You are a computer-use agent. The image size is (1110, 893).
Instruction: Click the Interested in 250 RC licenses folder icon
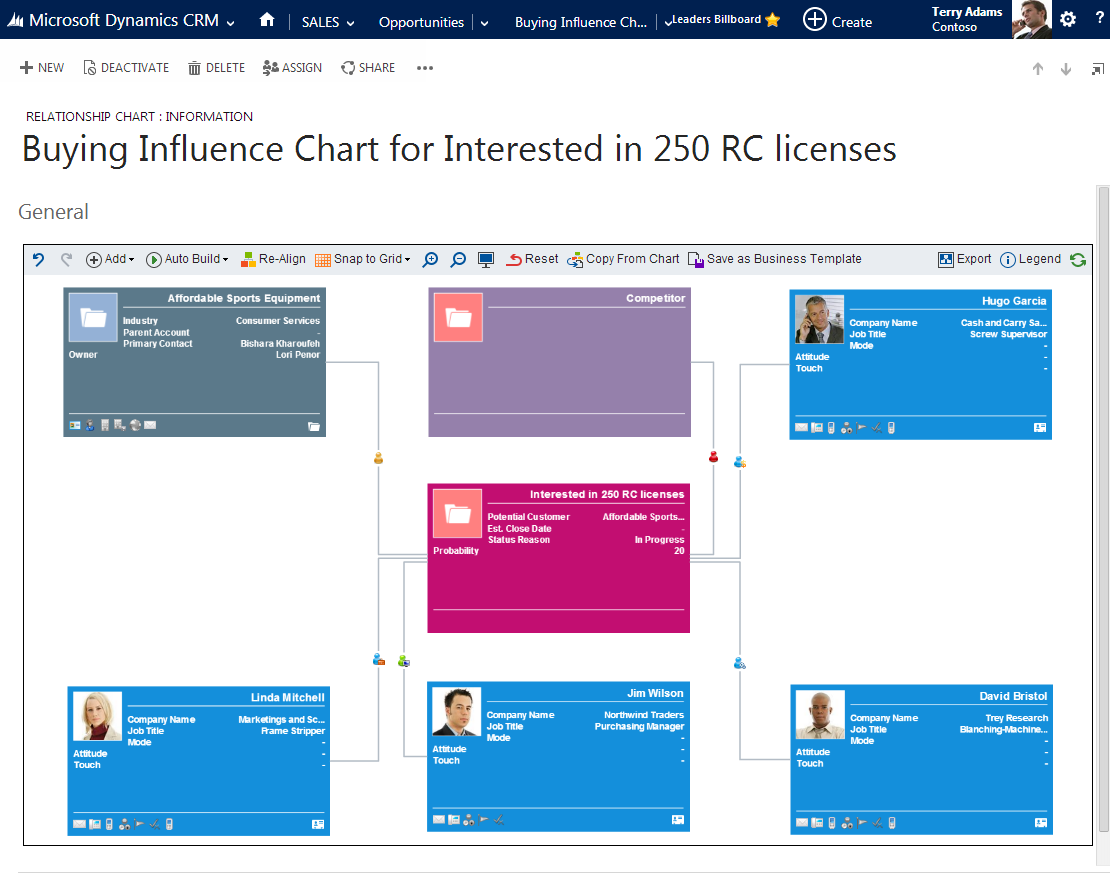tap(457, 513)
